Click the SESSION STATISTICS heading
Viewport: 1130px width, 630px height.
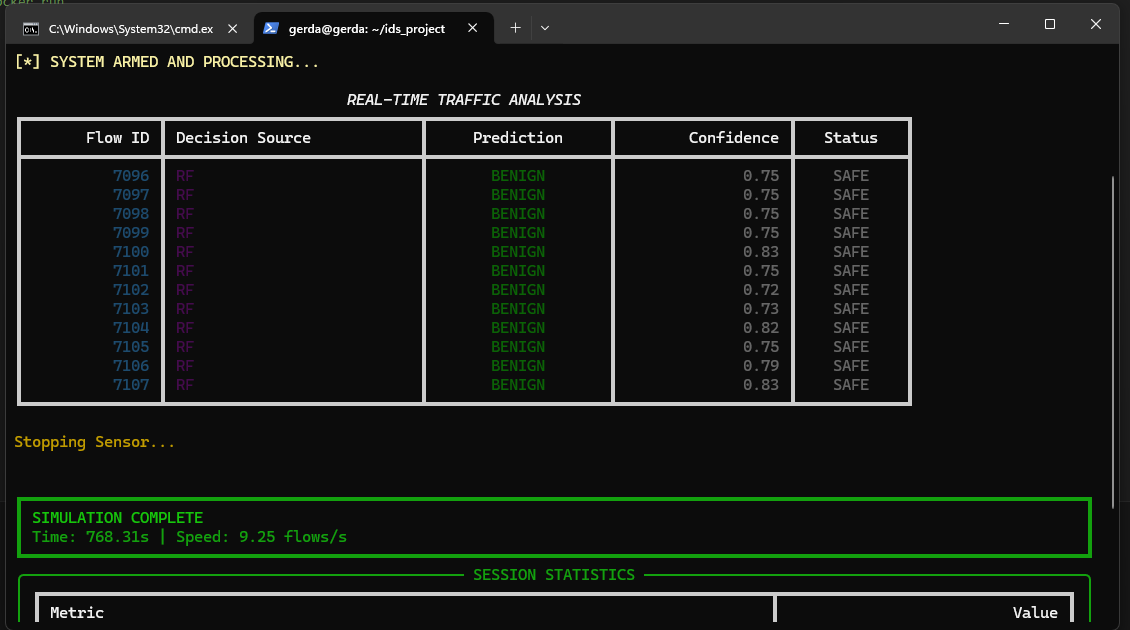553,575
